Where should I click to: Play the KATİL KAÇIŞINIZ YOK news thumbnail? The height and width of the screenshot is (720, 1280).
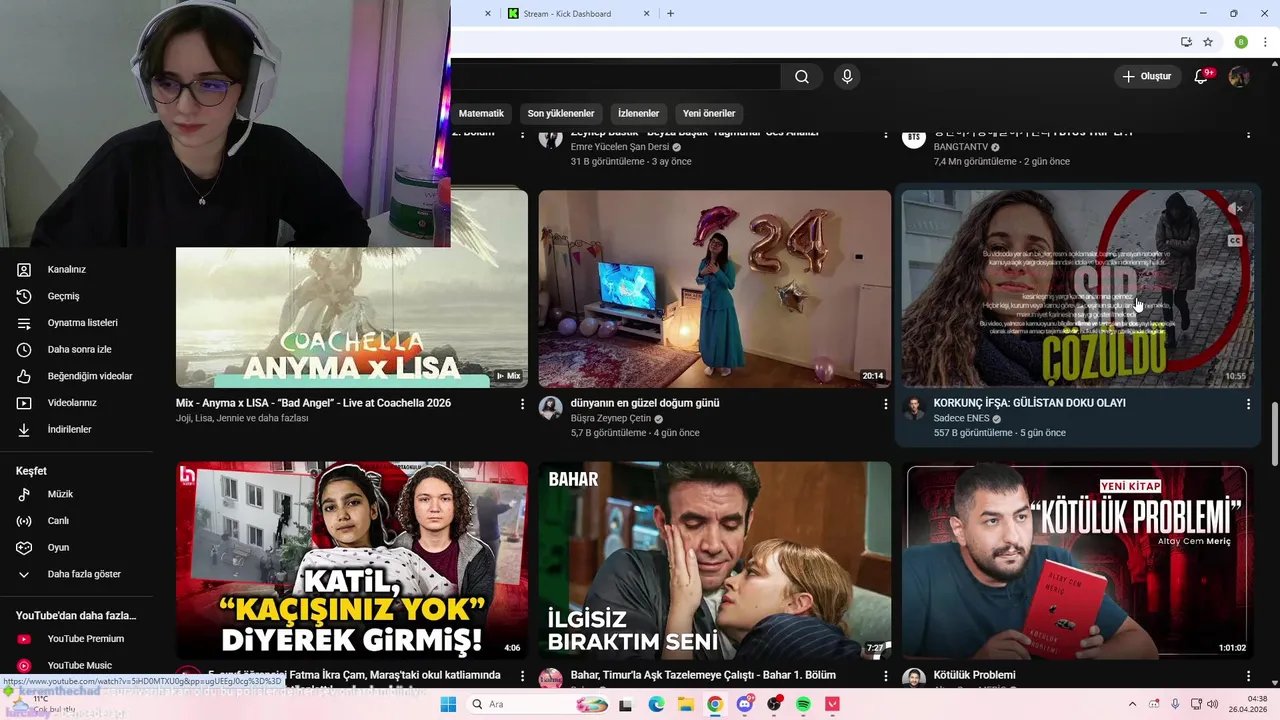pyautogui.click(x=352, y=560)
